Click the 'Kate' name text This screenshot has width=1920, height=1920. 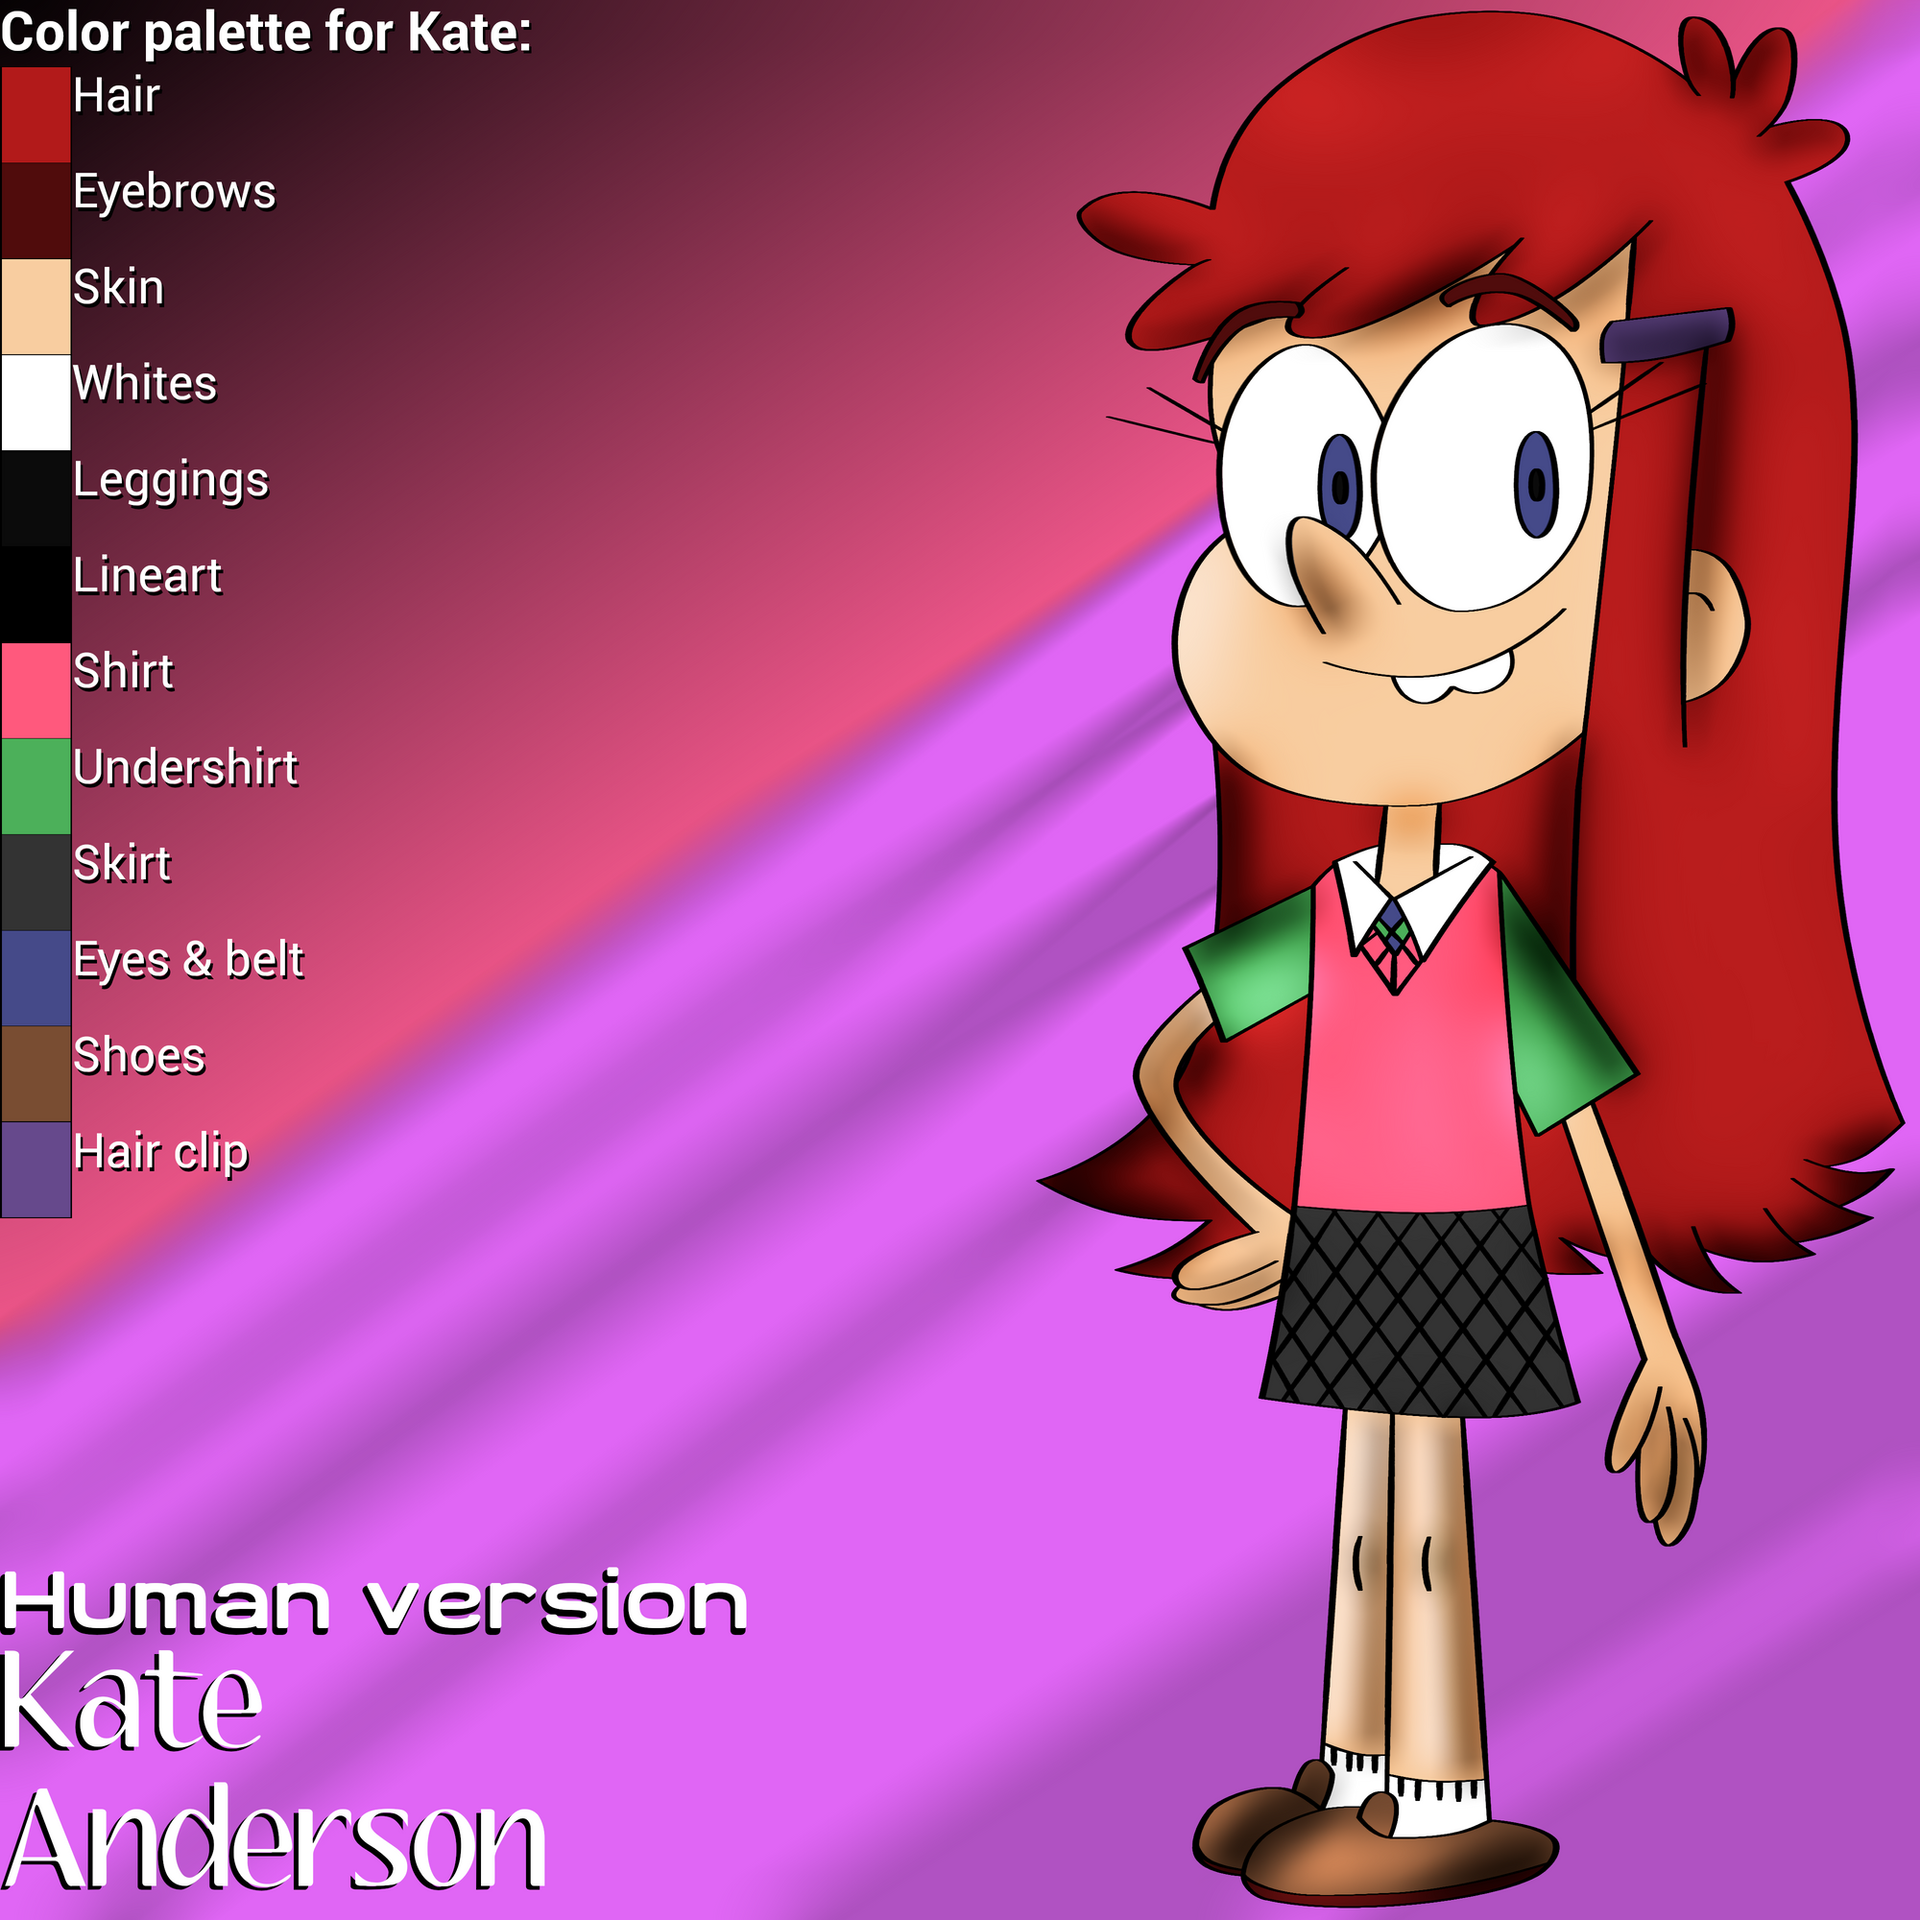tap(131, 1701)
